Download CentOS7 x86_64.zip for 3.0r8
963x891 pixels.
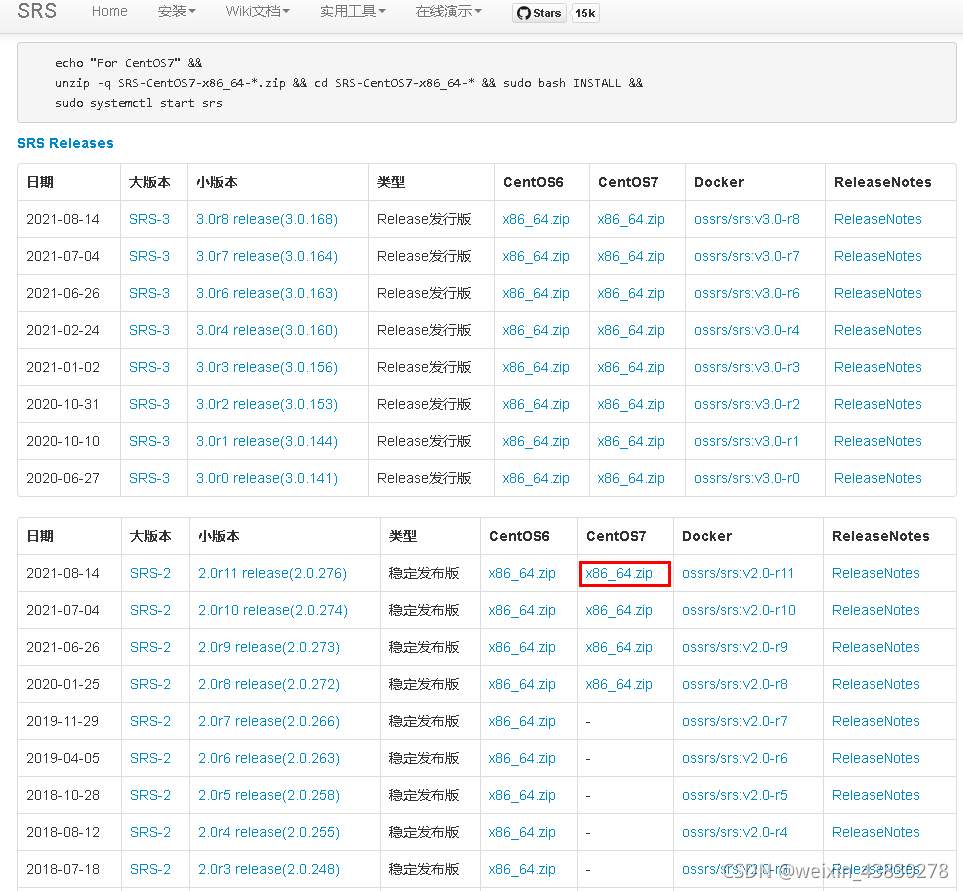(x=631, y=219)
